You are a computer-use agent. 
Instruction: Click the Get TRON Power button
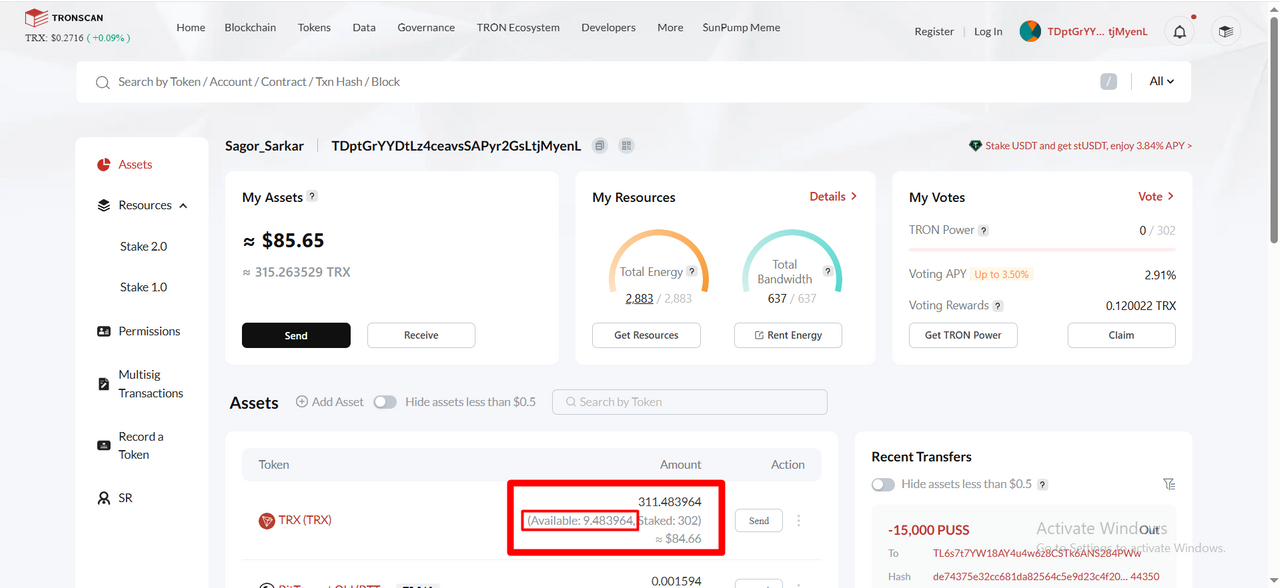coord(963,335)
